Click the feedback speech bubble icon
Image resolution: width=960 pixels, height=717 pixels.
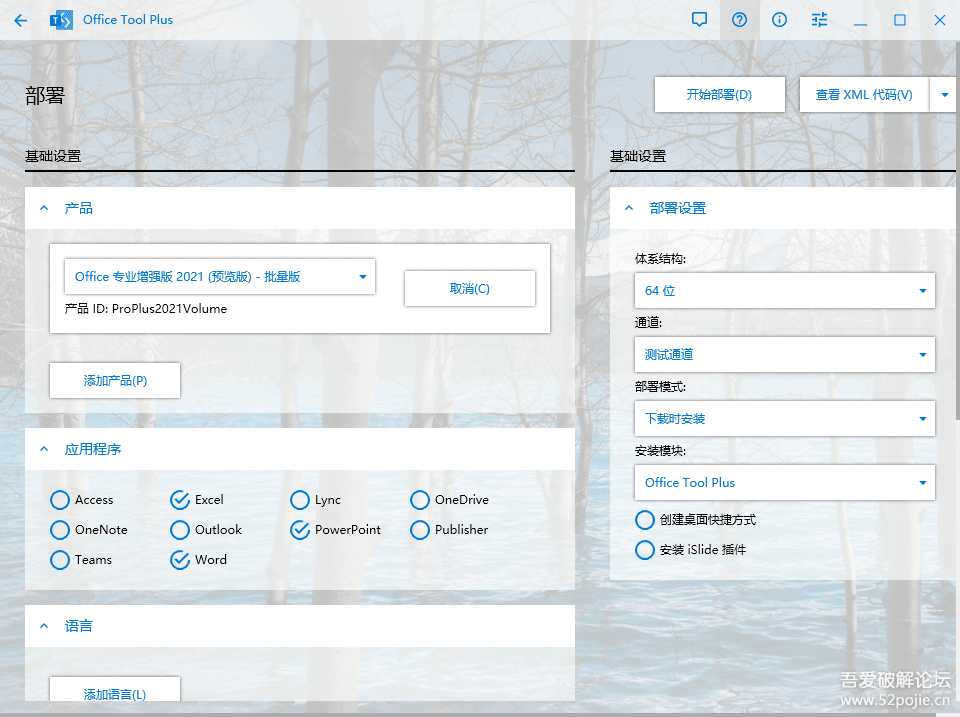click(x=699, y=19)
